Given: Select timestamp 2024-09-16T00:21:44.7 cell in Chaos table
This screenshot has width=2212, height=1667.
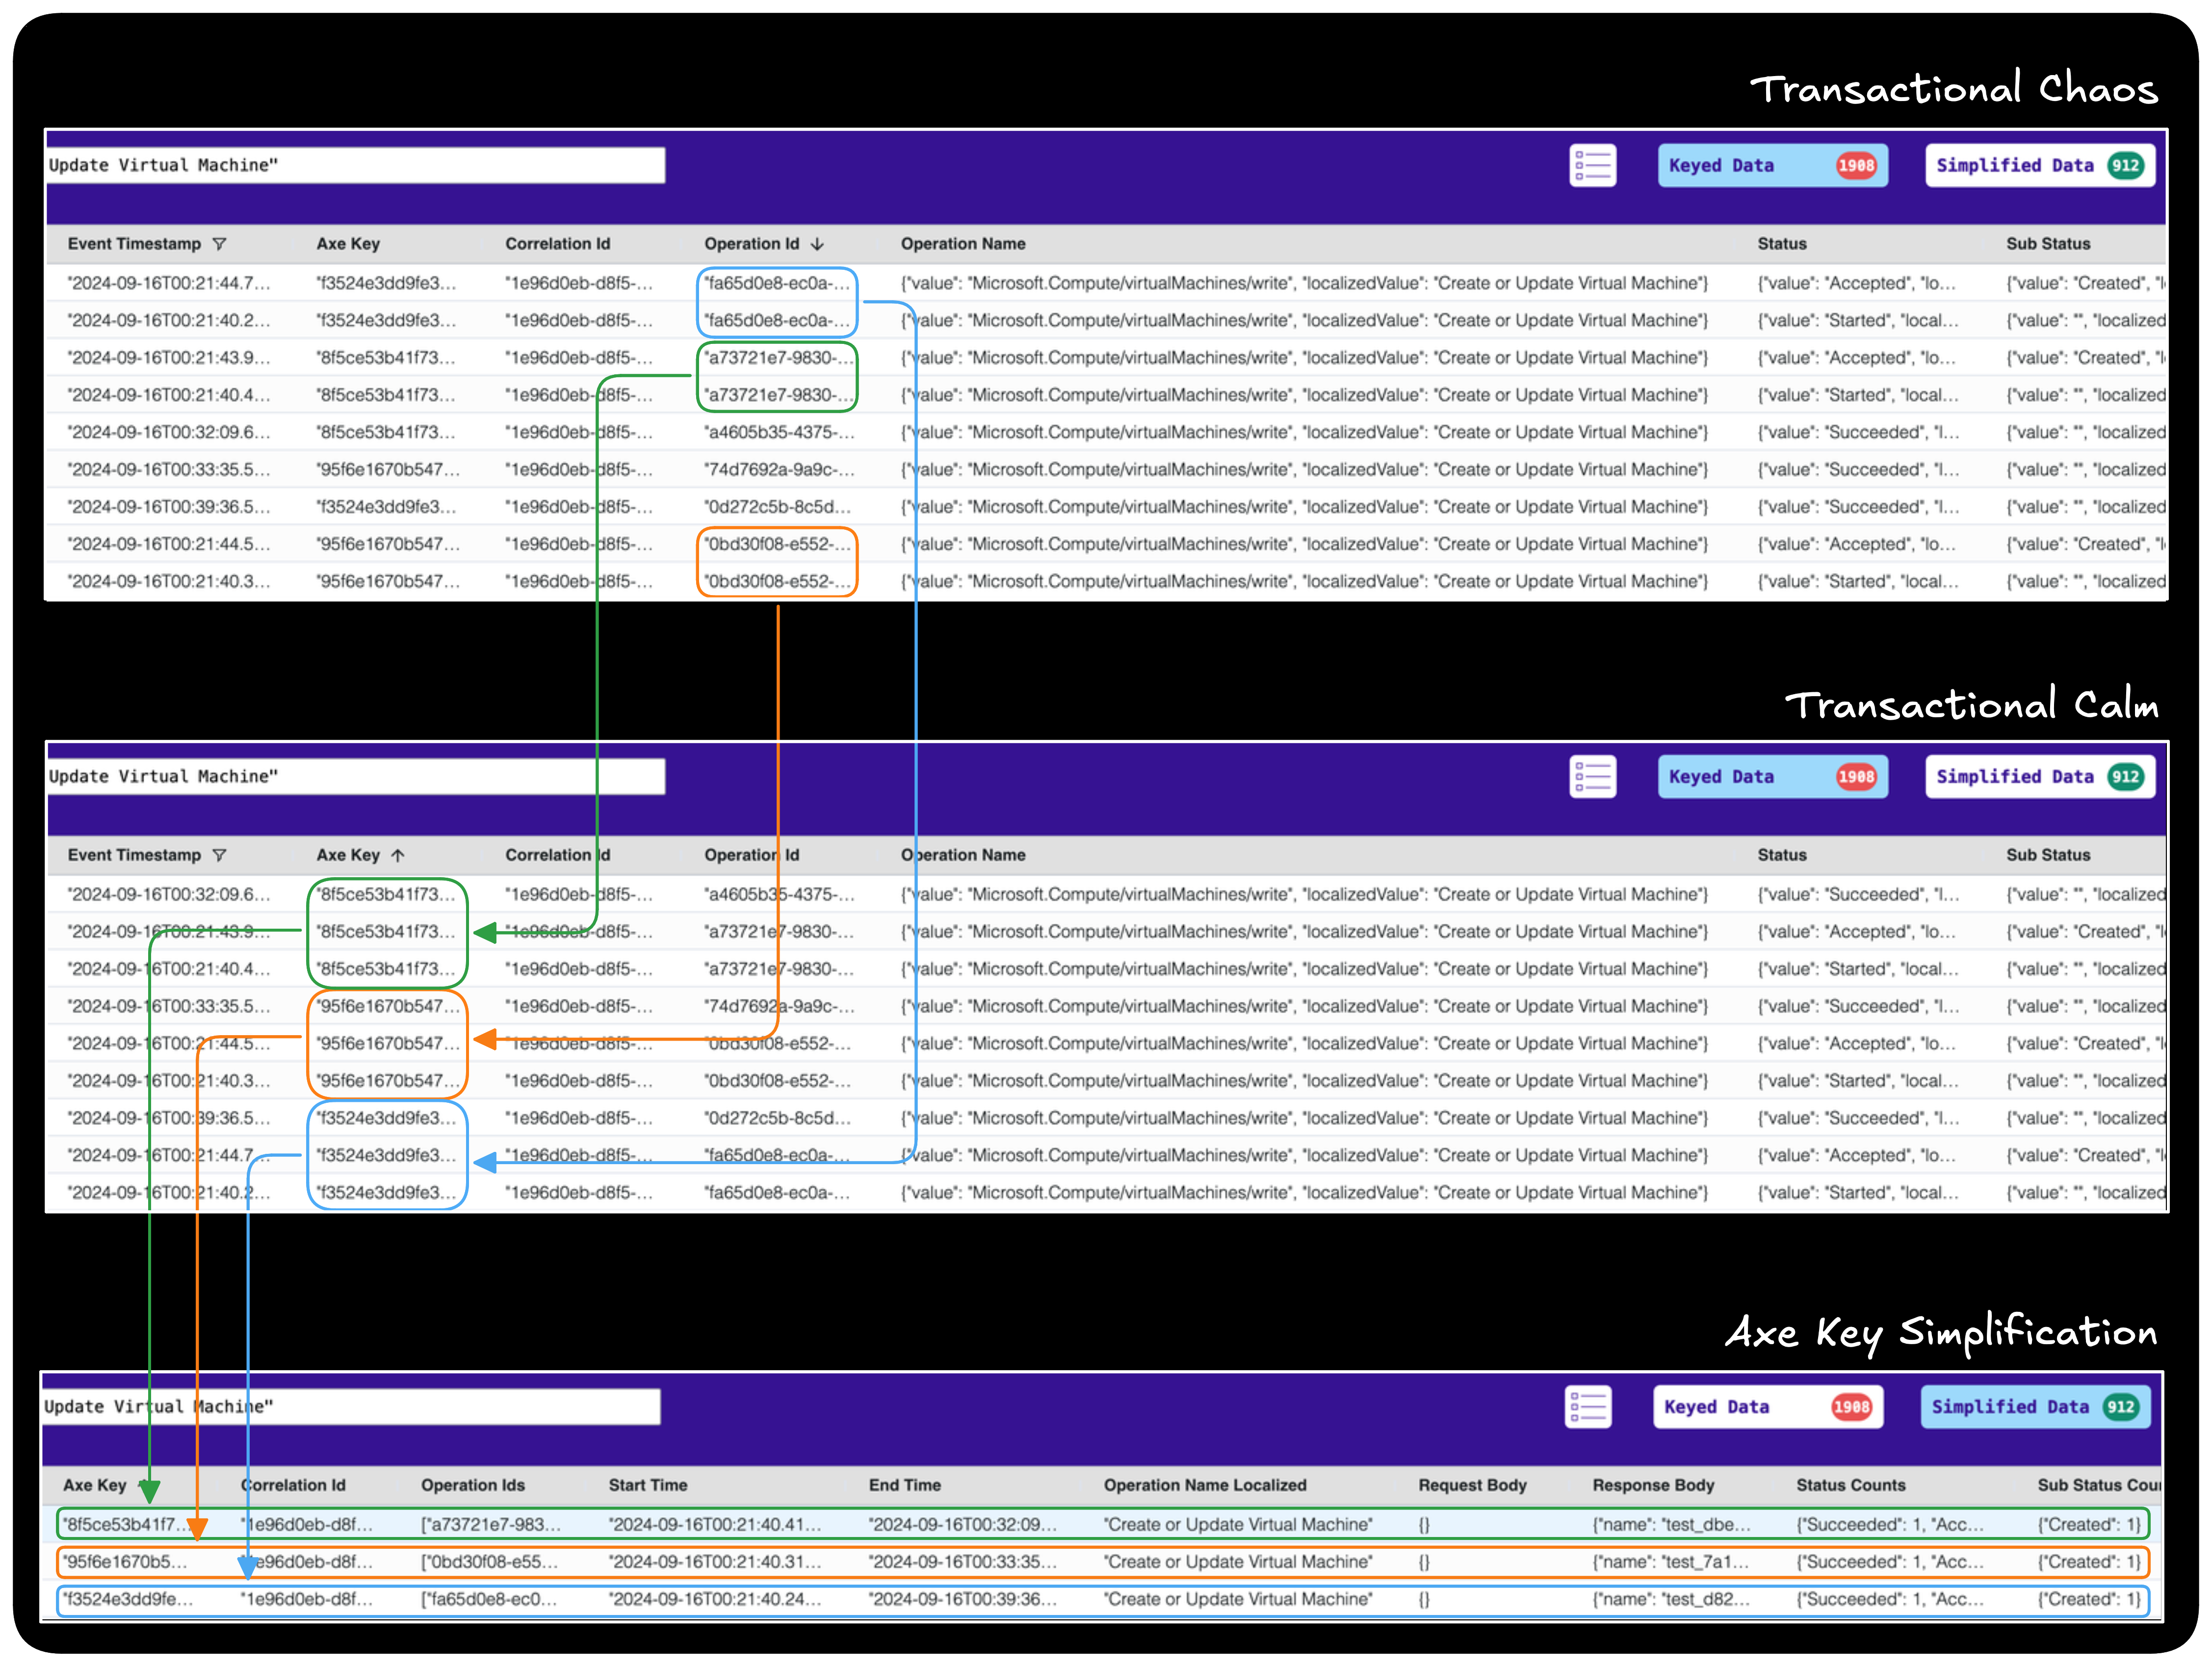Looking at the screenshot, I should click(x=169, y=283).
